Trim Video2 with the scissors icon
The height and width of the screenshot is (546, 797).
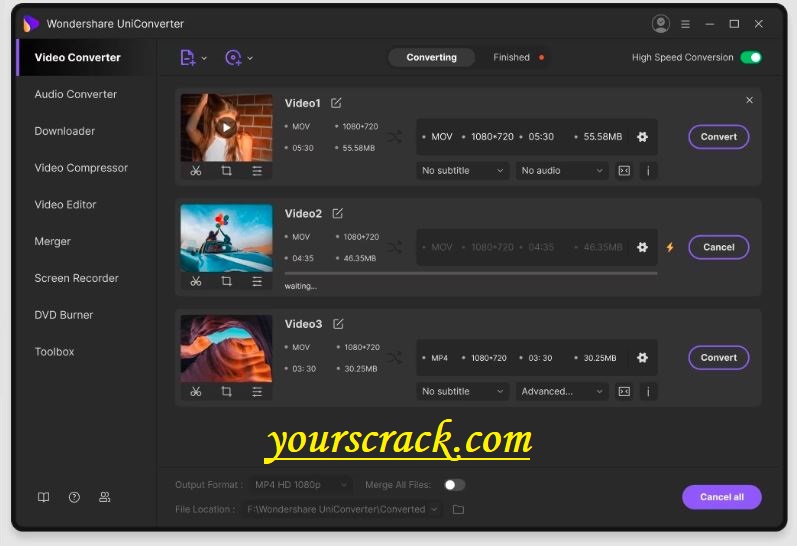point(196,281)
